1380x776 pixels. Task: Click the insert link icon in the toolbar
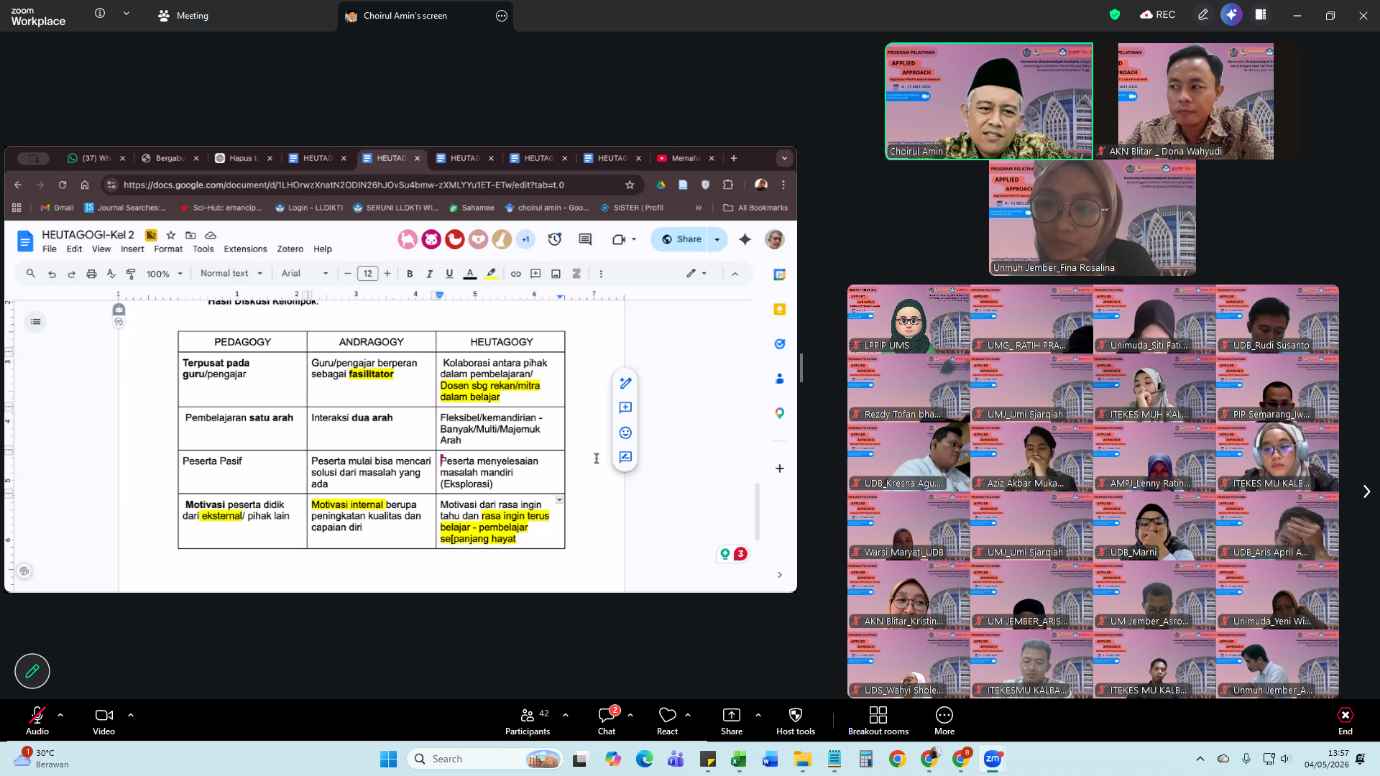coord(516,274)
